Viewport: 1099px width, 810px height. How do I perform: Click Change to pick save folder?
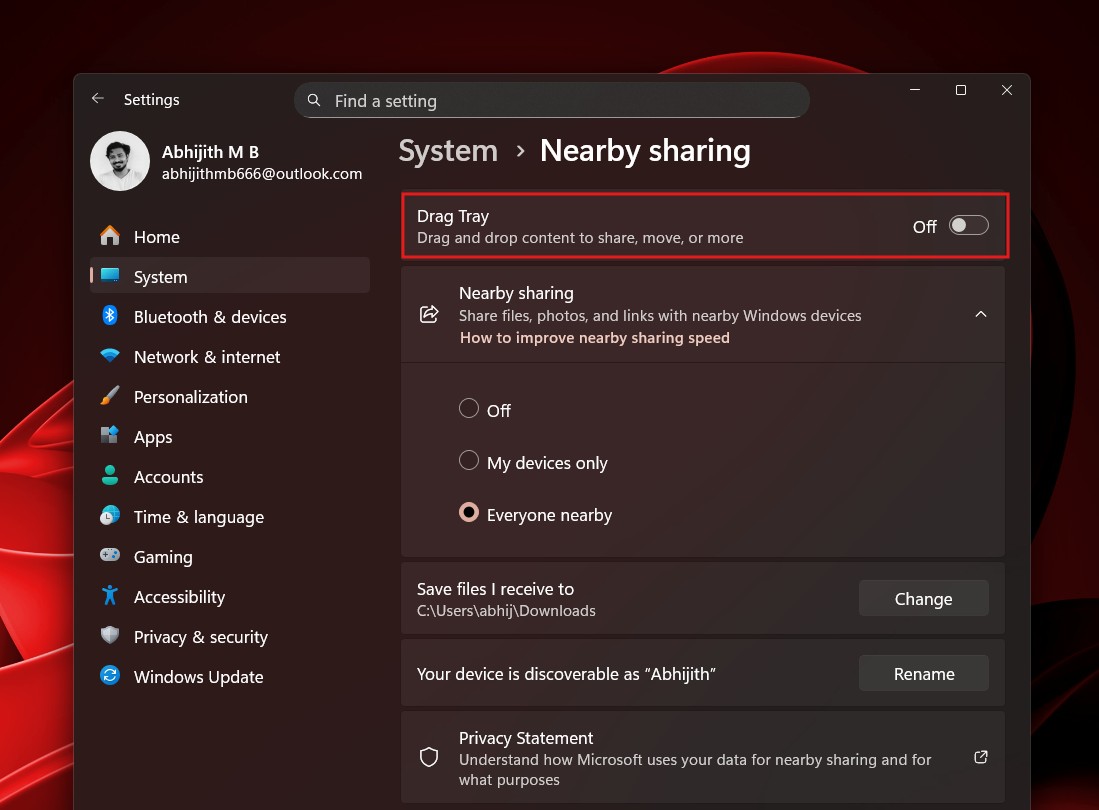click(922, 598)
